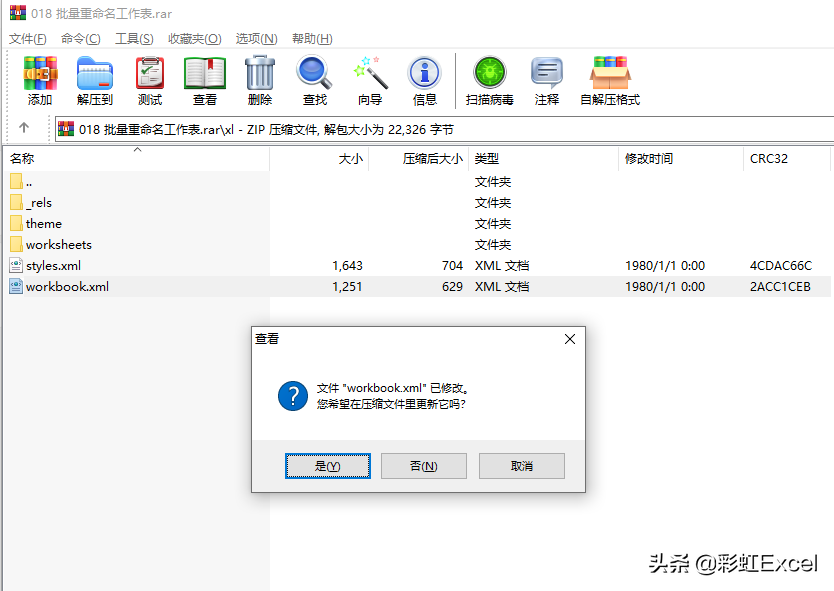Click the packed size value 629
834x591 pixels.
click(x=453, y=287)
